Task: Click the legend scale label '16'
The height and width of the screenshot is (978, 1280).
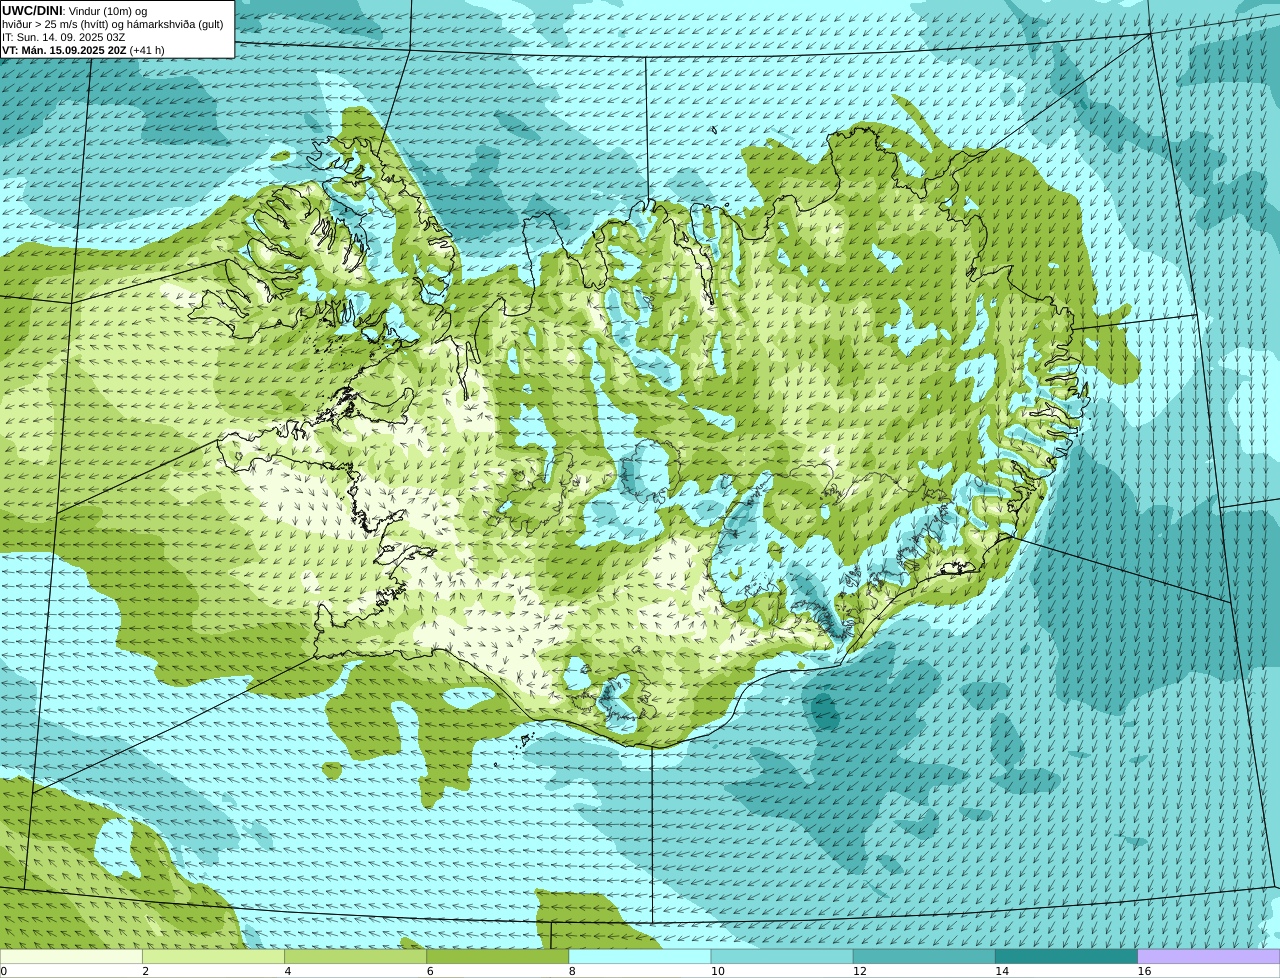Action: pyautogui.click(x=1144, y=971)
